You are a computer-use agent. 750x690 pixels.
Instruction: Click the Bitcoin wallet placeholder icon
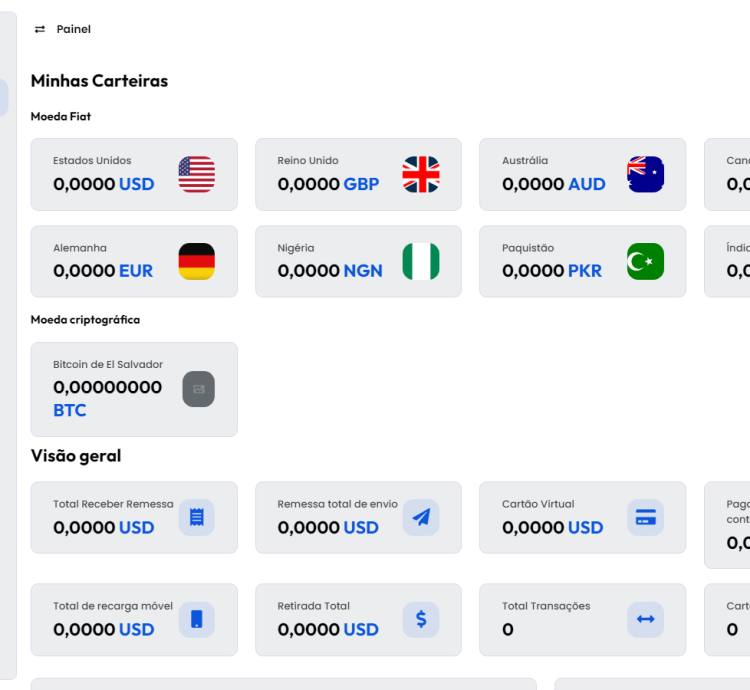click(198, 389)
